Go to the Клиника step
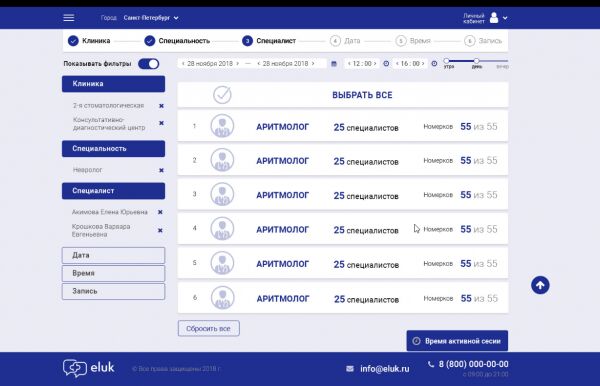 89,41
